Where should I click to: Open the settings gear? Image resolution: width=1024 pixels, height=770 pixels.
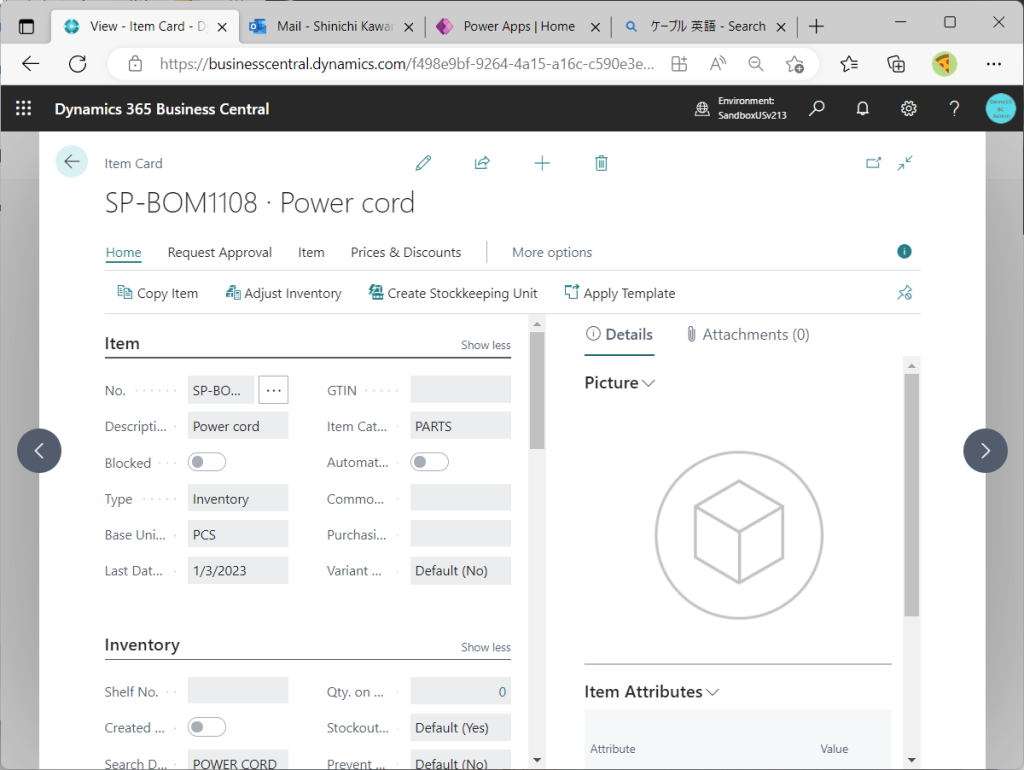(908, 108)
